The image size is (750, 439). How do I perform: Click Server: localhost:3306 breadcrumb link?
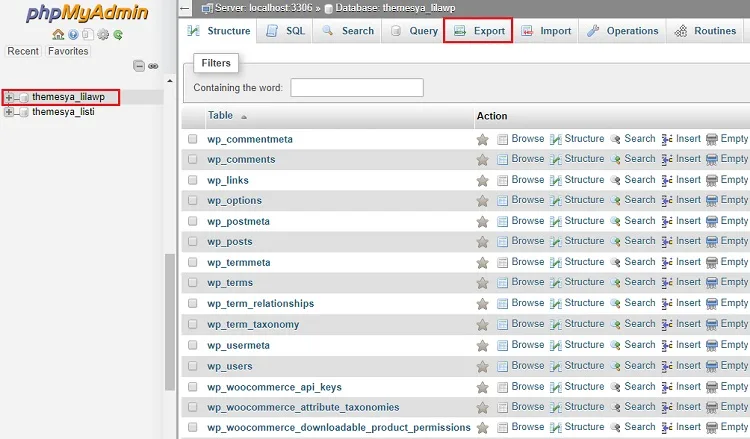(264, 8)
